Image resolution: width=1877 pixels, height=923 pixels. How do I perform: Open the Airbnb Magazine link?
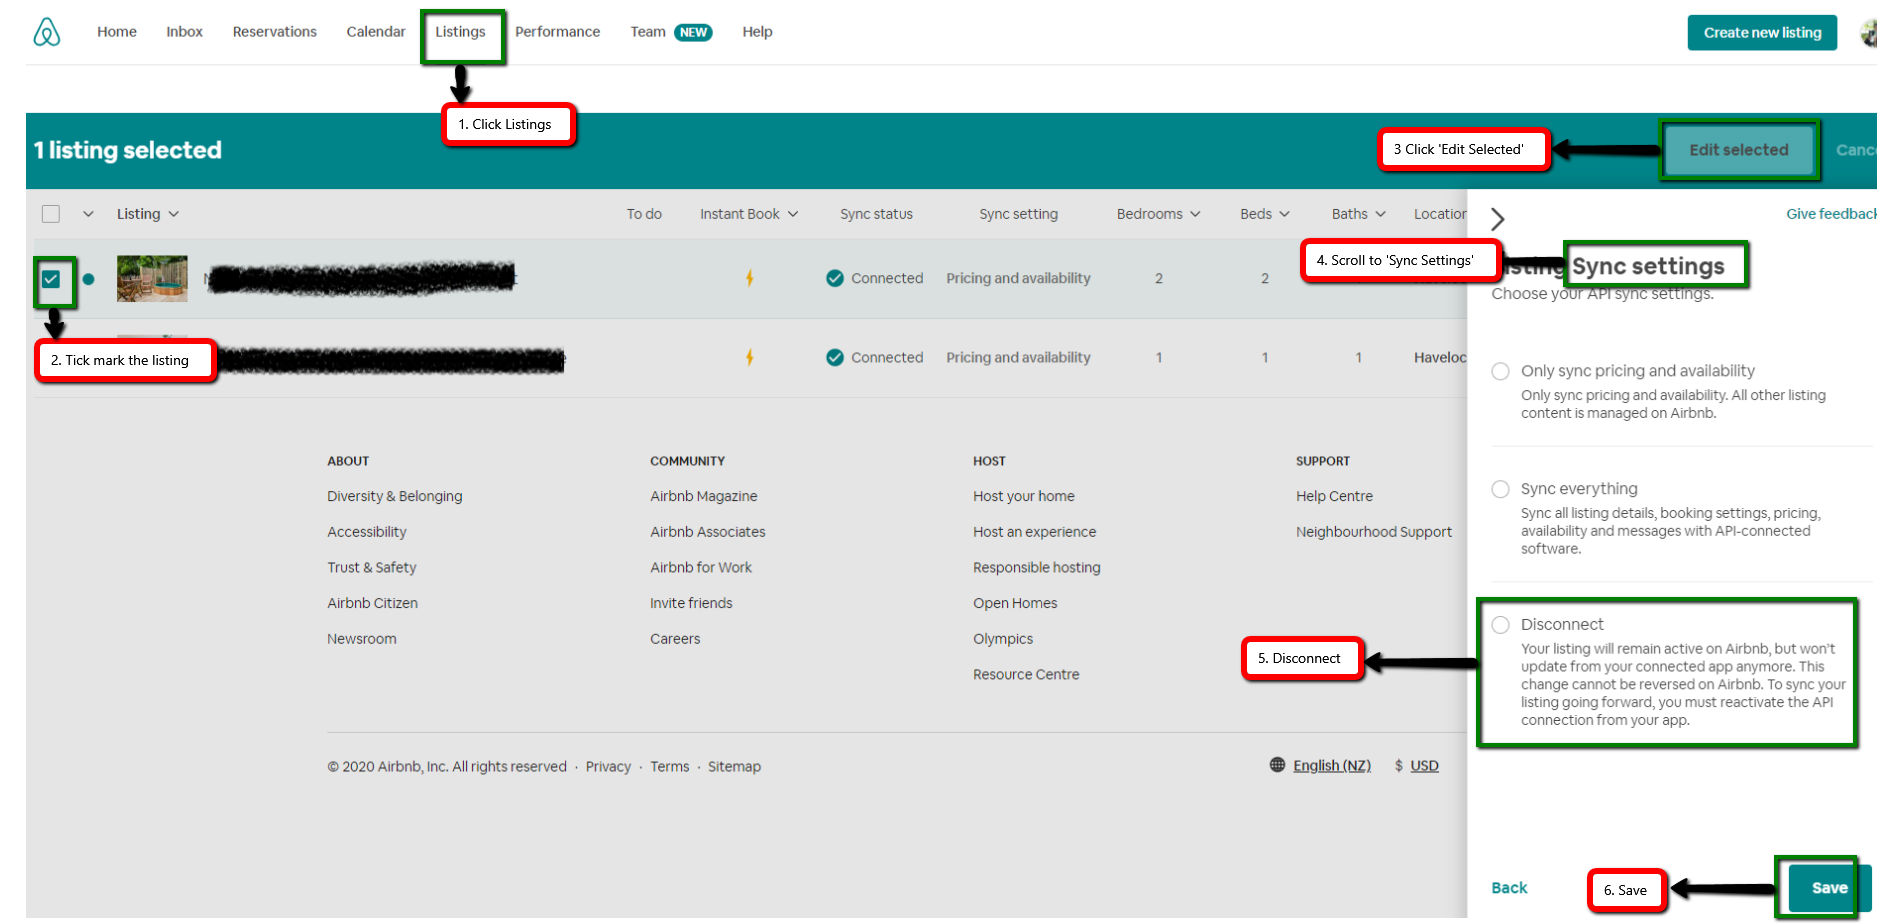(x=704, y=496)
